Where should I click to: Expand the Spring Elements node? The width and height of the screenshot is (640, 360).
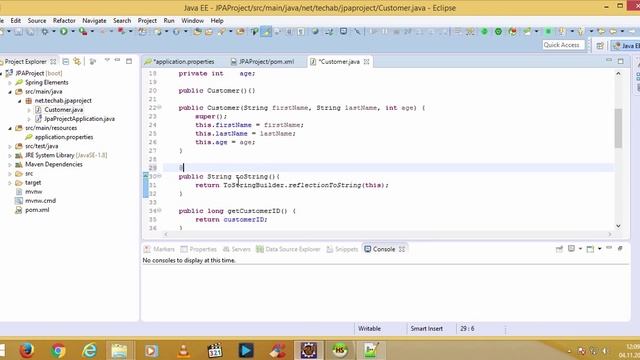10,82
